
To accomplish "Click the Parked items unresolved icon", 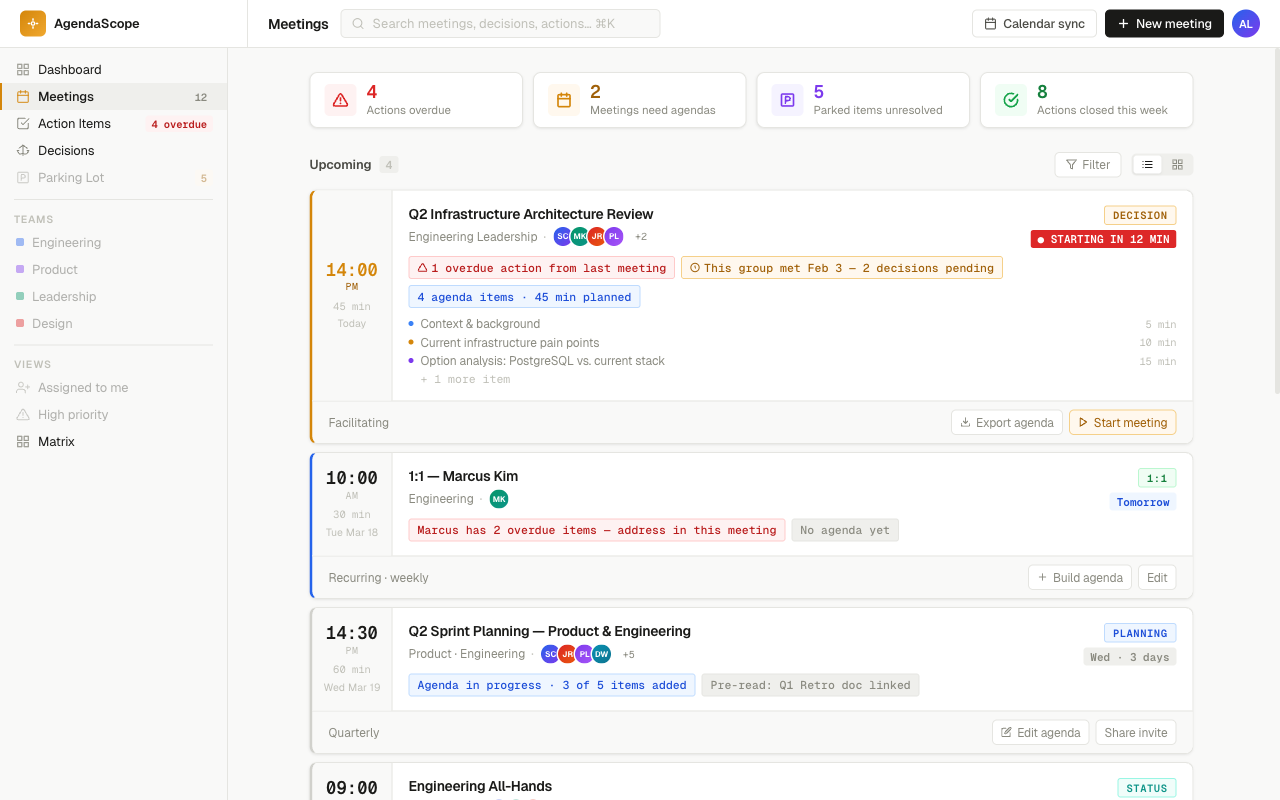I will click(787, 100).
